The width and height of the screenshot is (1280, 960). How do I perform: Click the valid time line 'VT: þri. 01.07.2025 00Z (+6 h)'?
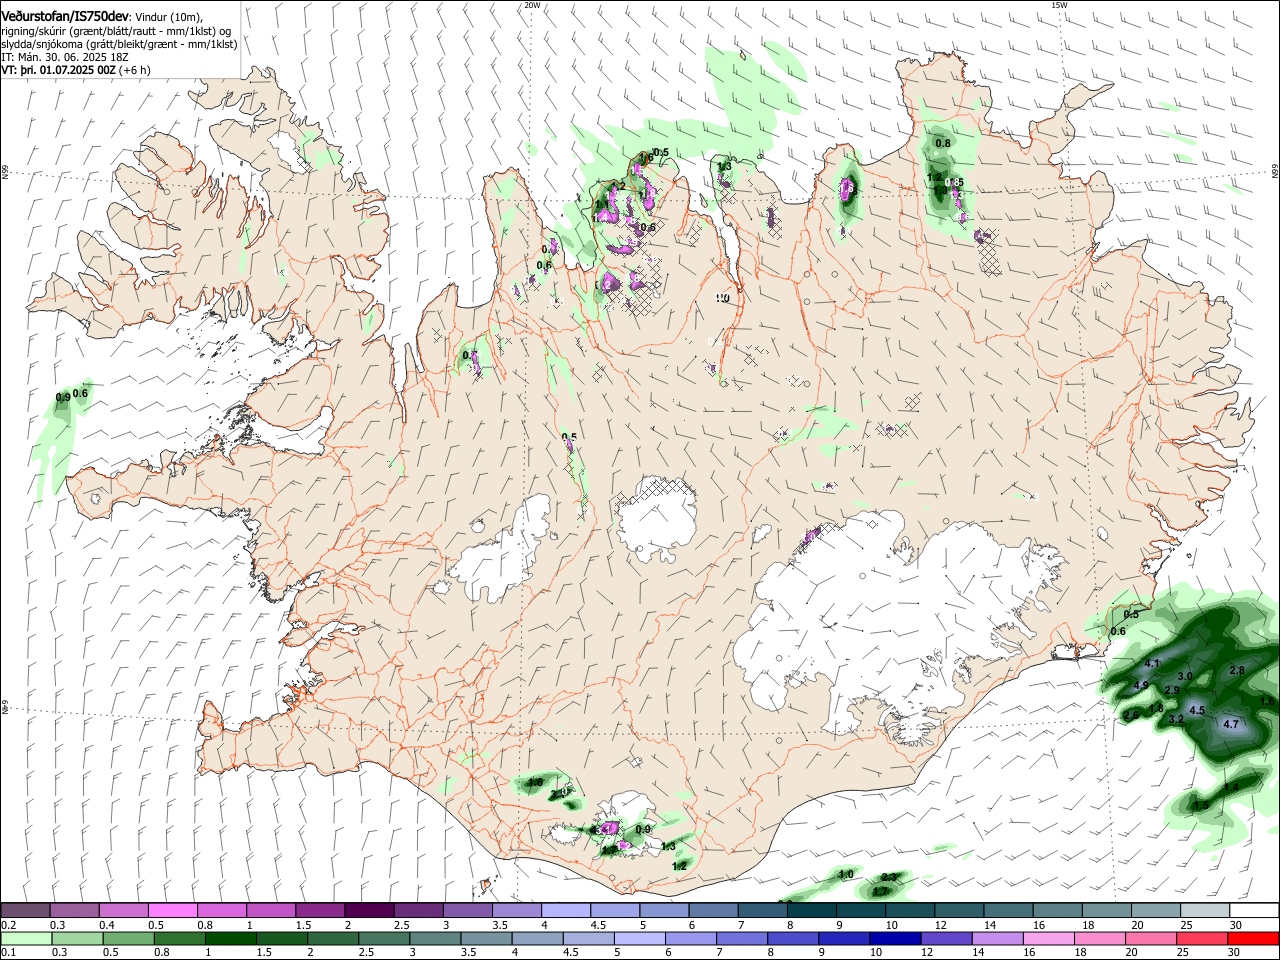(76, 70)
